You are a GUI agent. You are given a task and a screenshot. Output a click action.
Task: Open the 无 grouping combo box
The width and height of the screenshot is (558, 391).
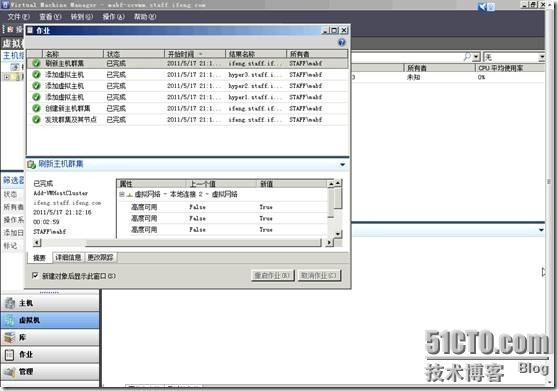pos(514,57)
